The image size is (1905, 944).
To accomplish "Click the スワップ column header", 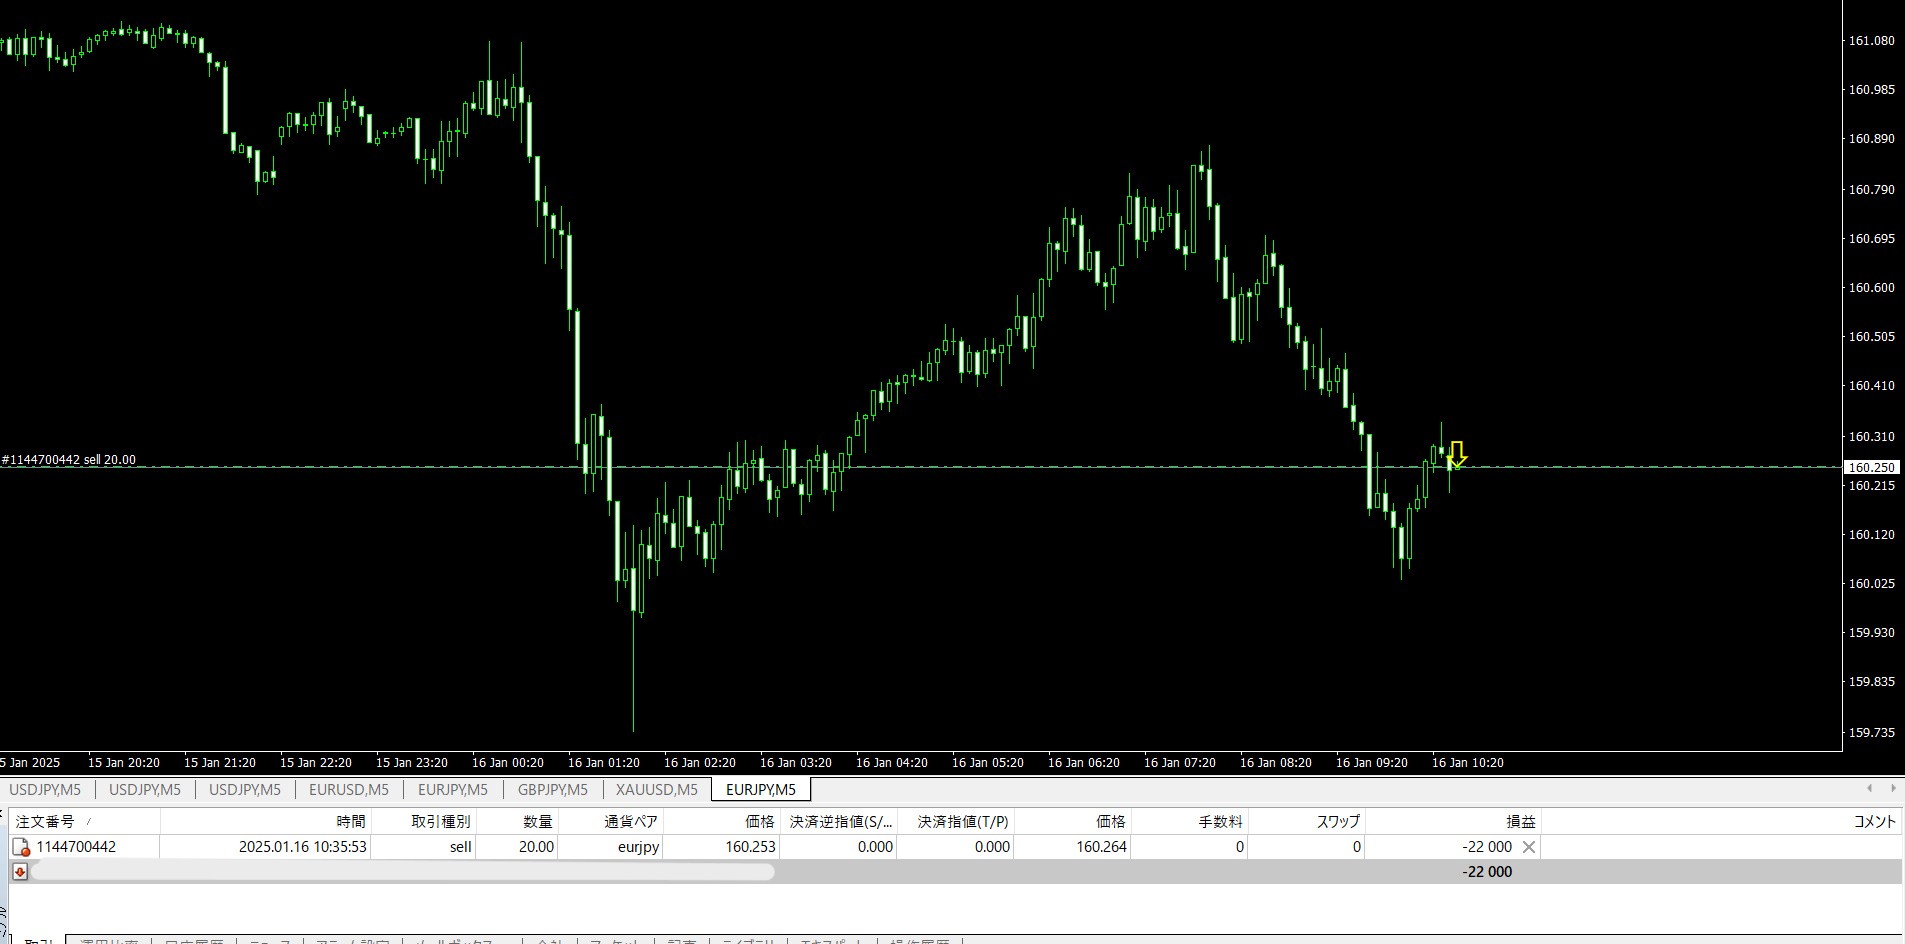I will click(x=1338, y=821).
